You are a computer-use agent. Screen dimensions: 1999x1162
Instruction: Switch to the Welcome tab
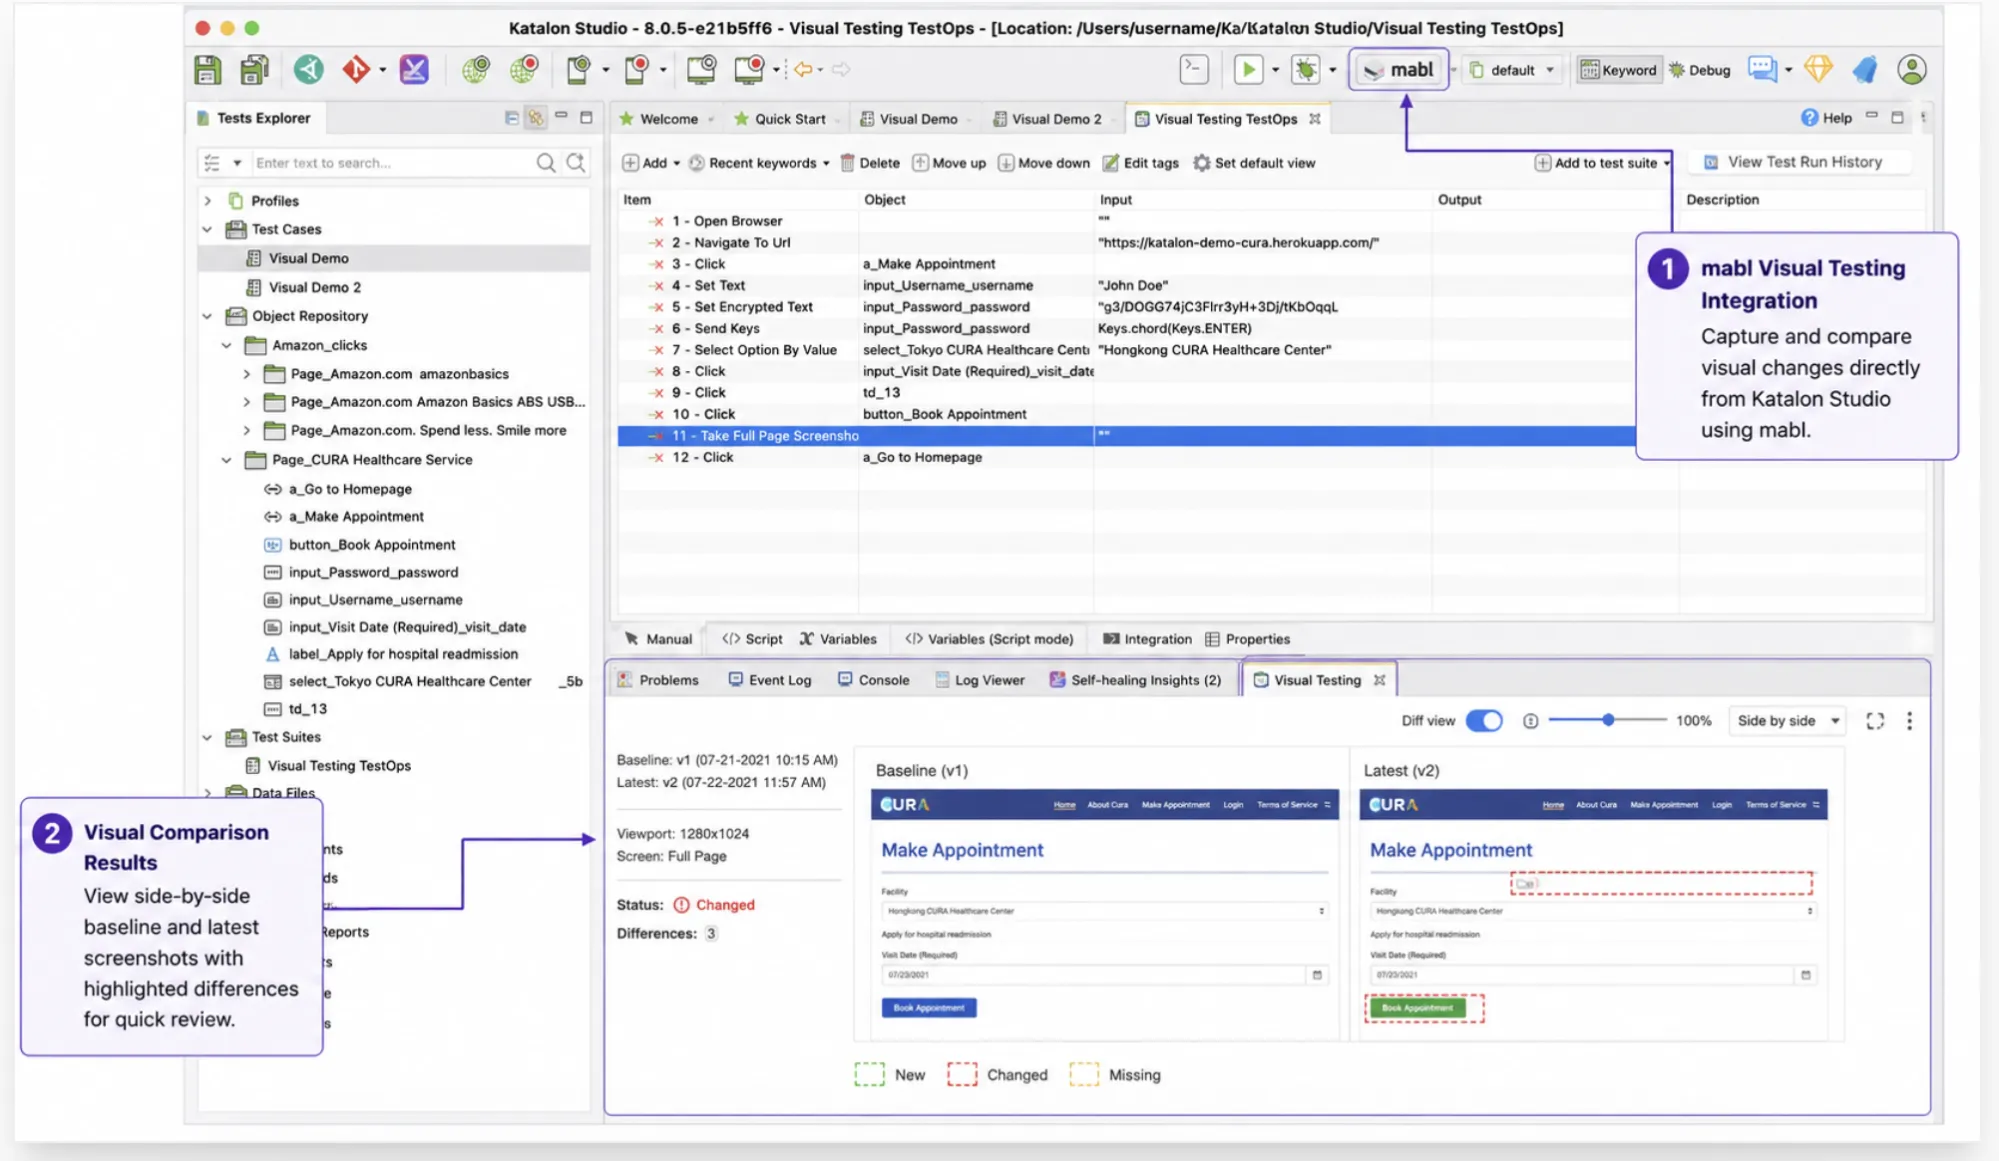click(x=666, y=119)
